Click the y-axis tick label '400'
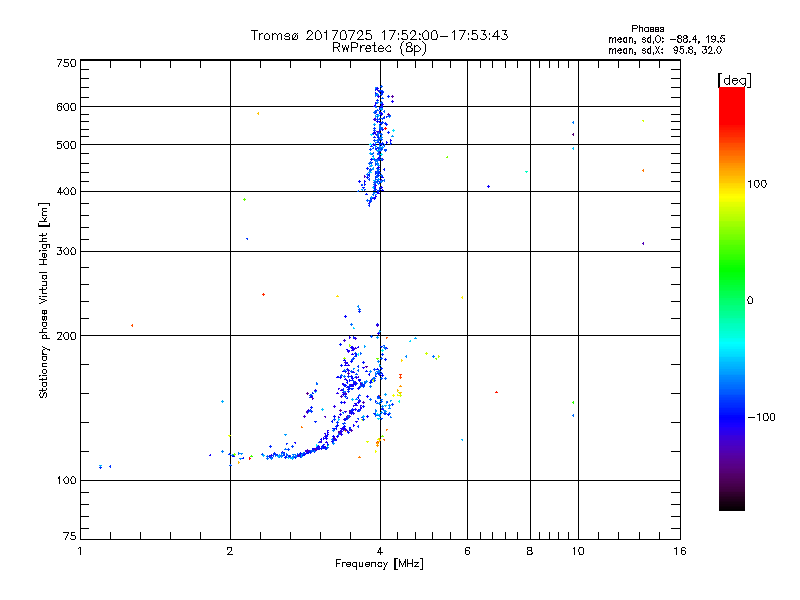This screenshot has width=800, height=600. tap(66, 191)
